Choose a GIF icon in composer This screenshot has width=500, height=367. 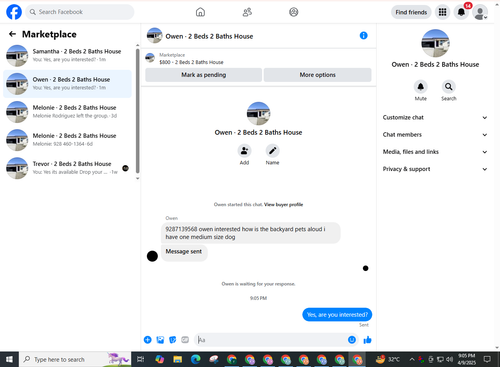coord(185,340)
